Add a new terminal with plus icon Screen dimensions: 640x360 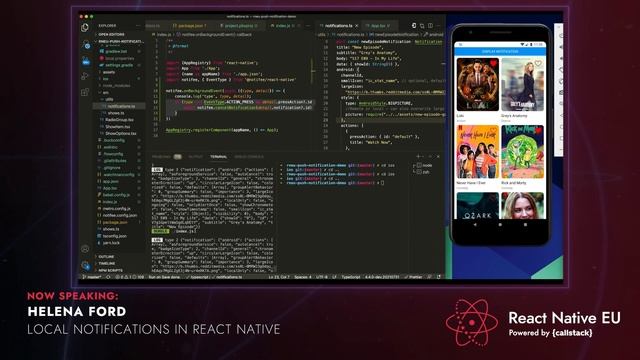[x=418, y=156]
